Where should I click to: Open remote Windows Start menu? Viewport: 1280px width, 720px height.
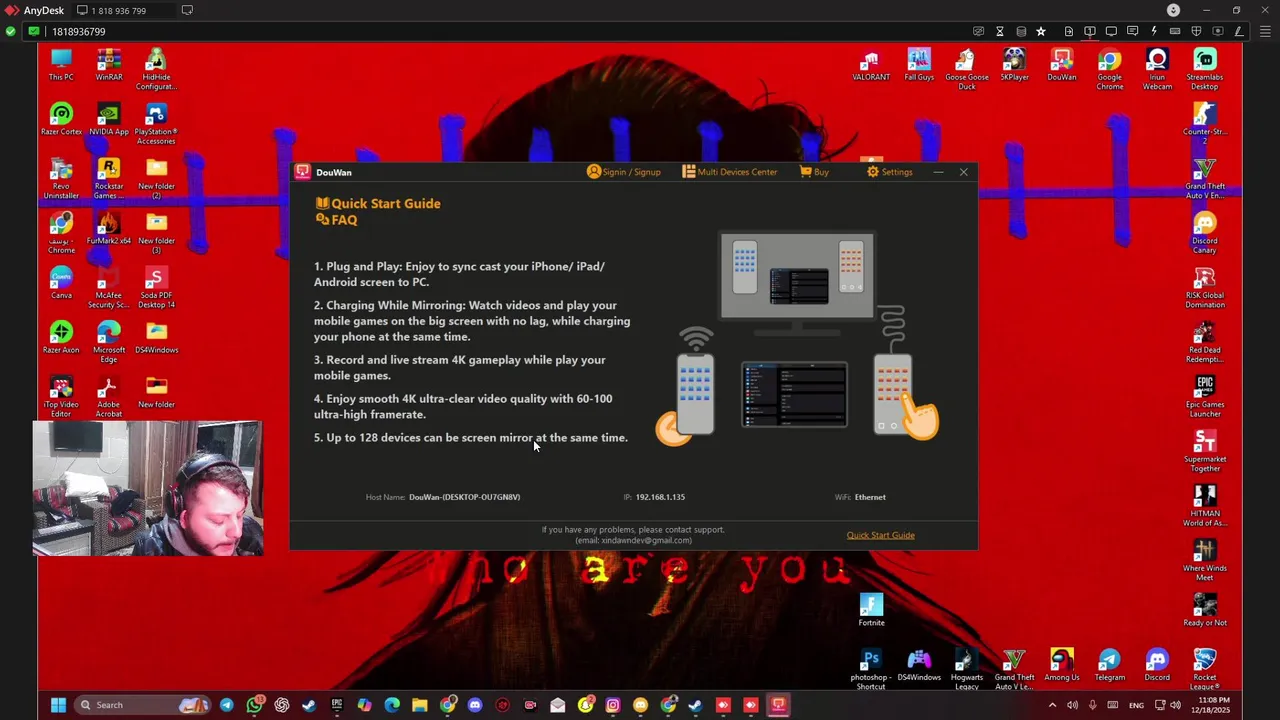coord(58,705)
